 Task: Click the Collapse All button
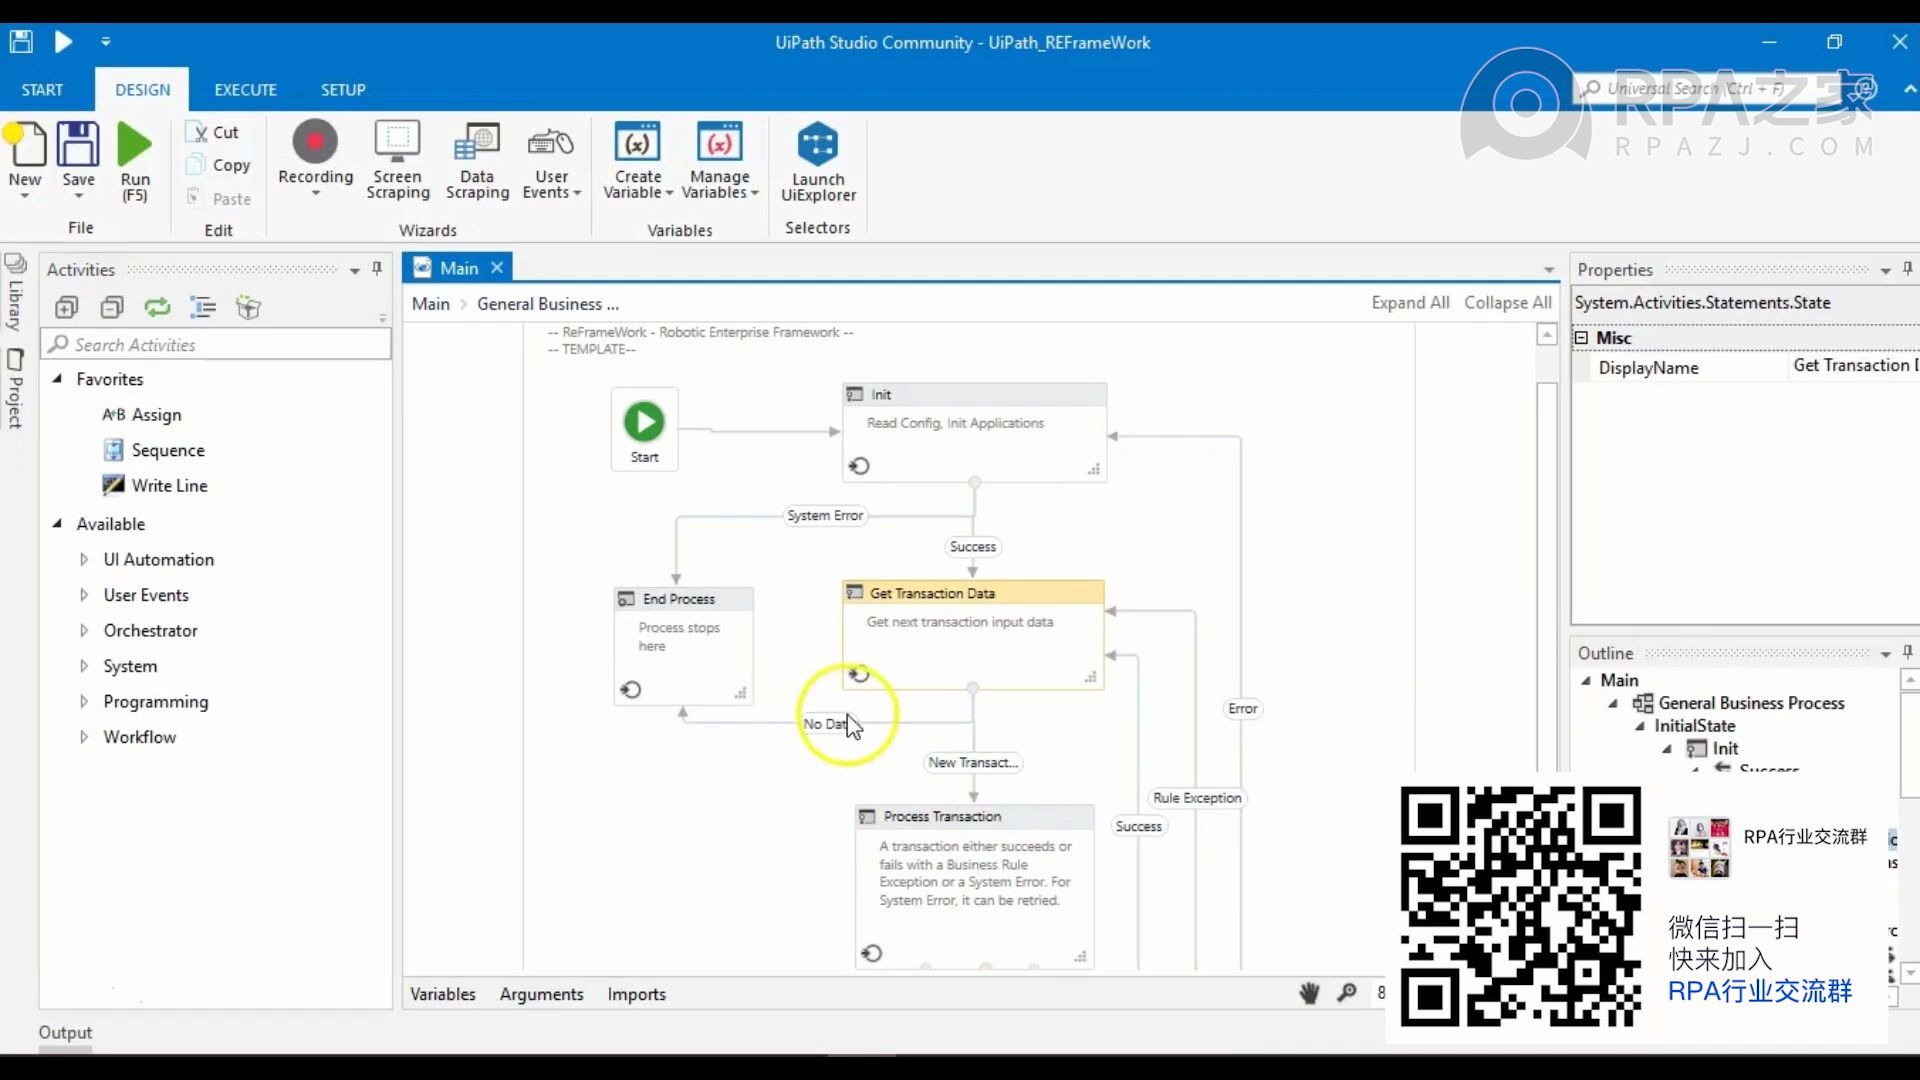(x=1509, y=302)
